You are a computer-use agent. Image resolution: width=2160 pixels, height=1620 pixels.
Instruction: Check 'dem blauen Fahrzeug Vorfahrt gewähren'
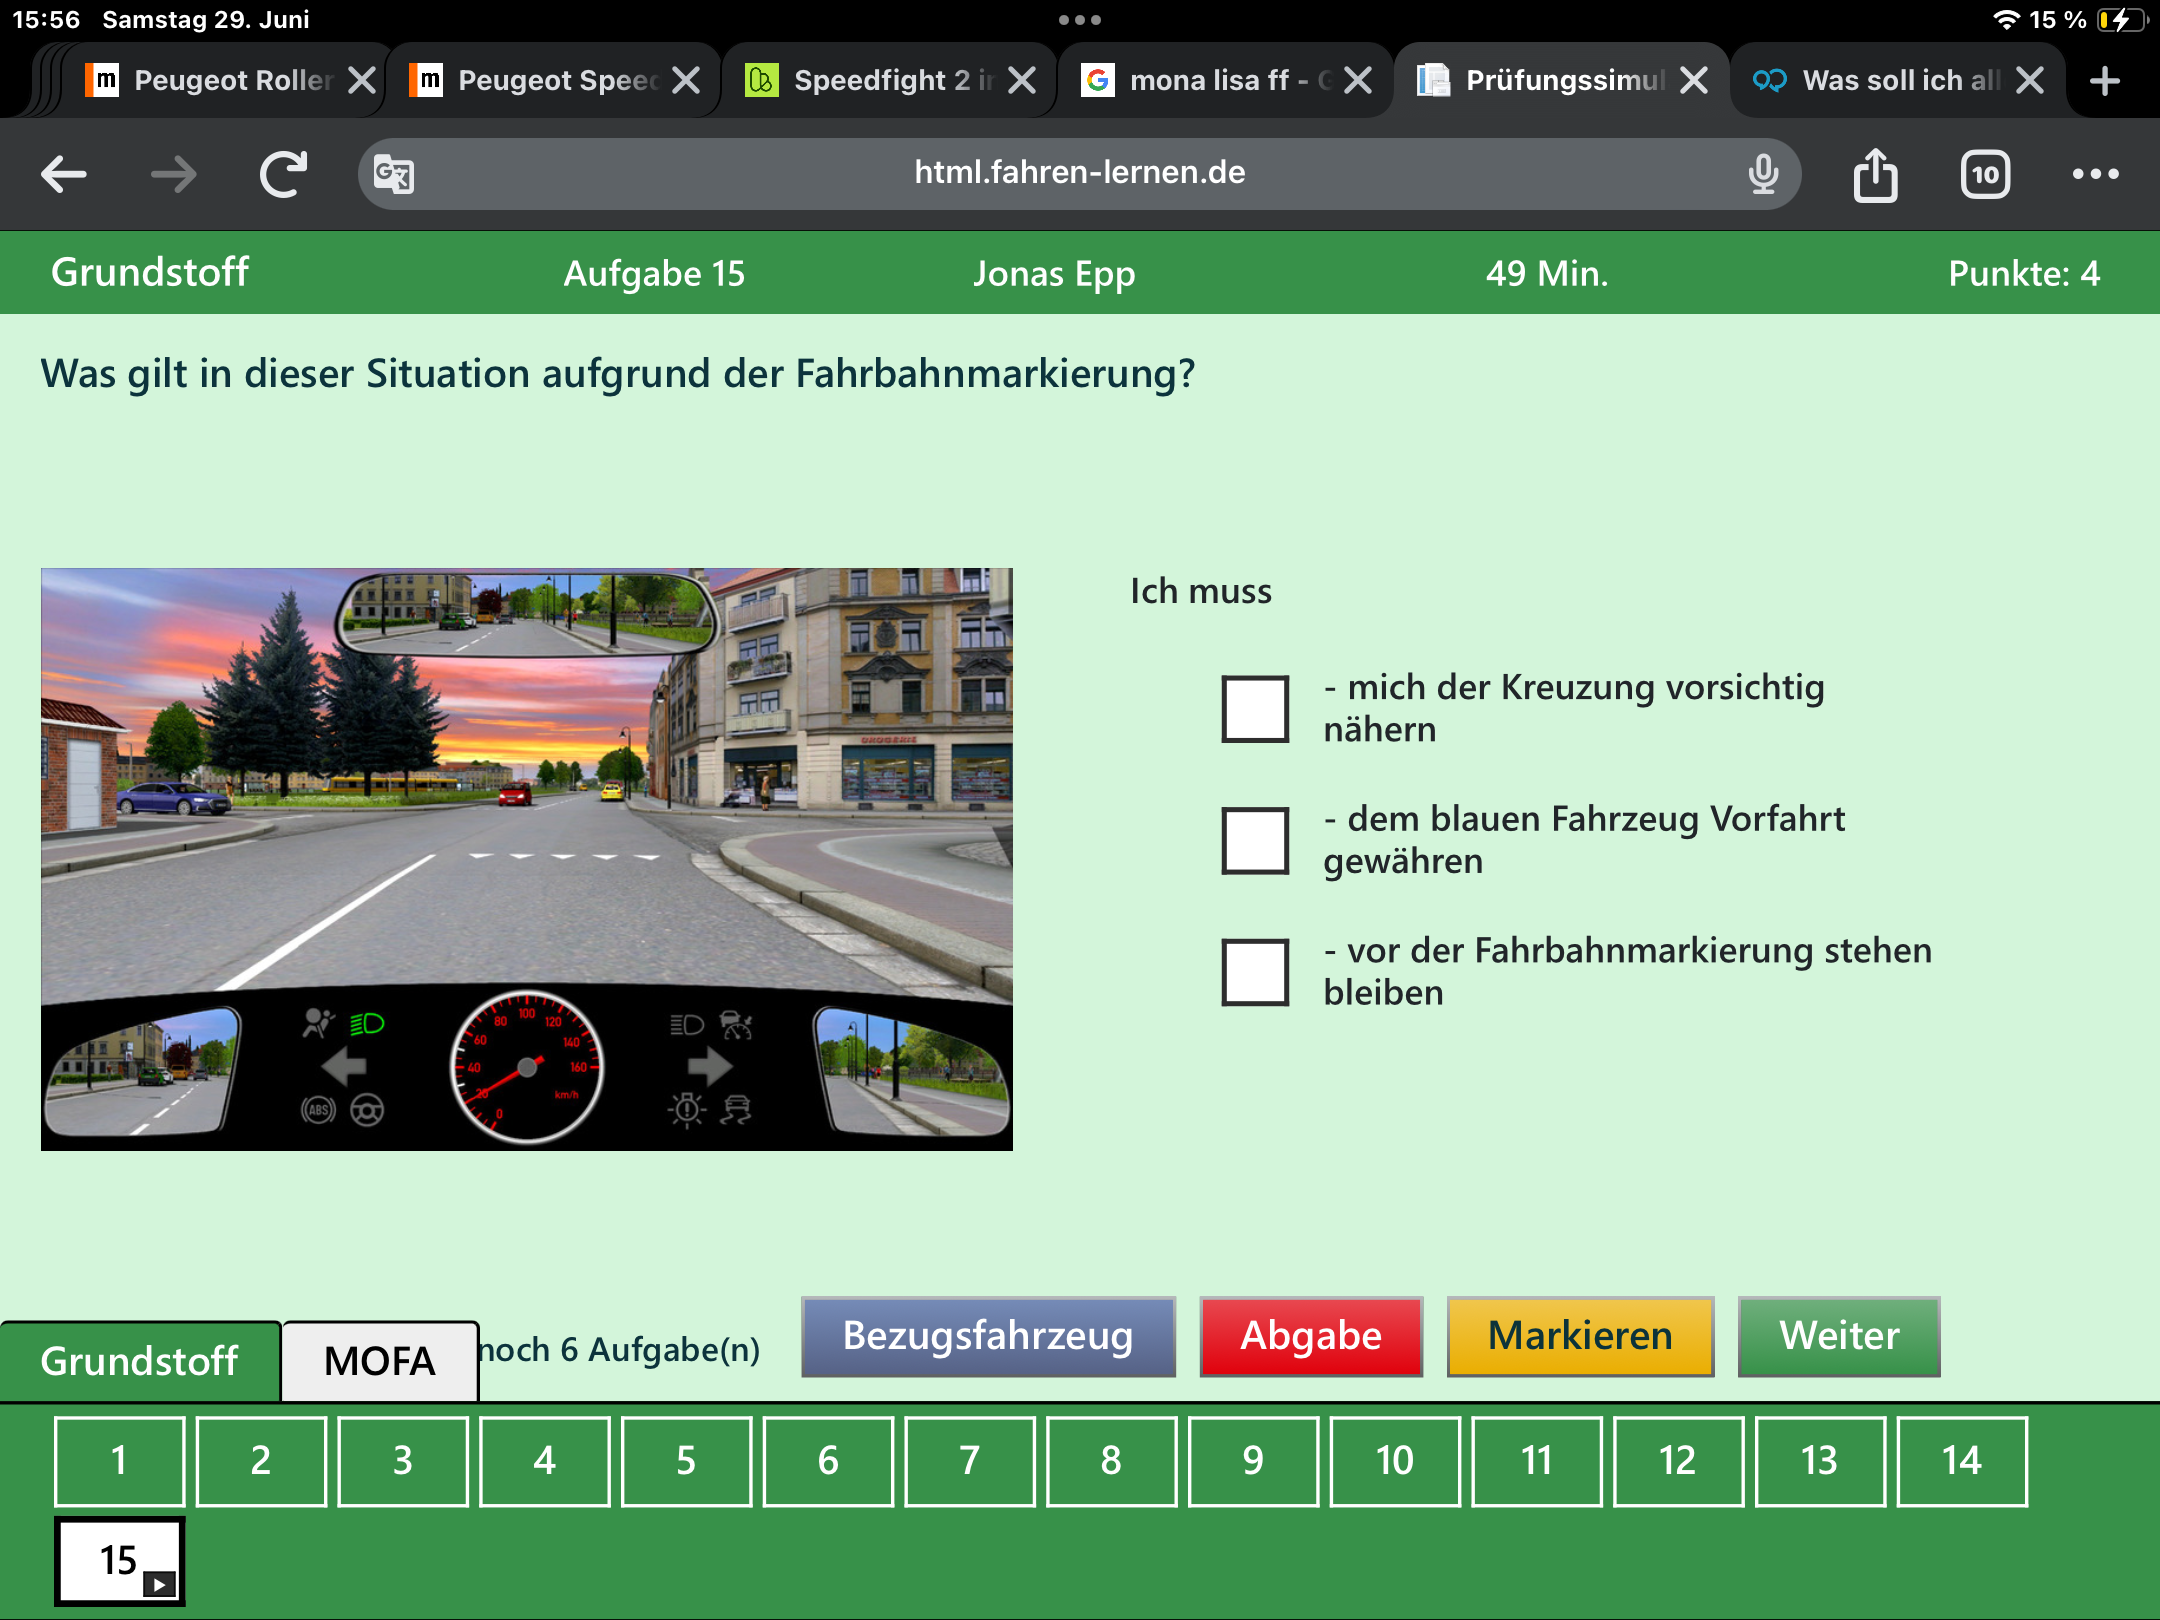point(1255,841)
